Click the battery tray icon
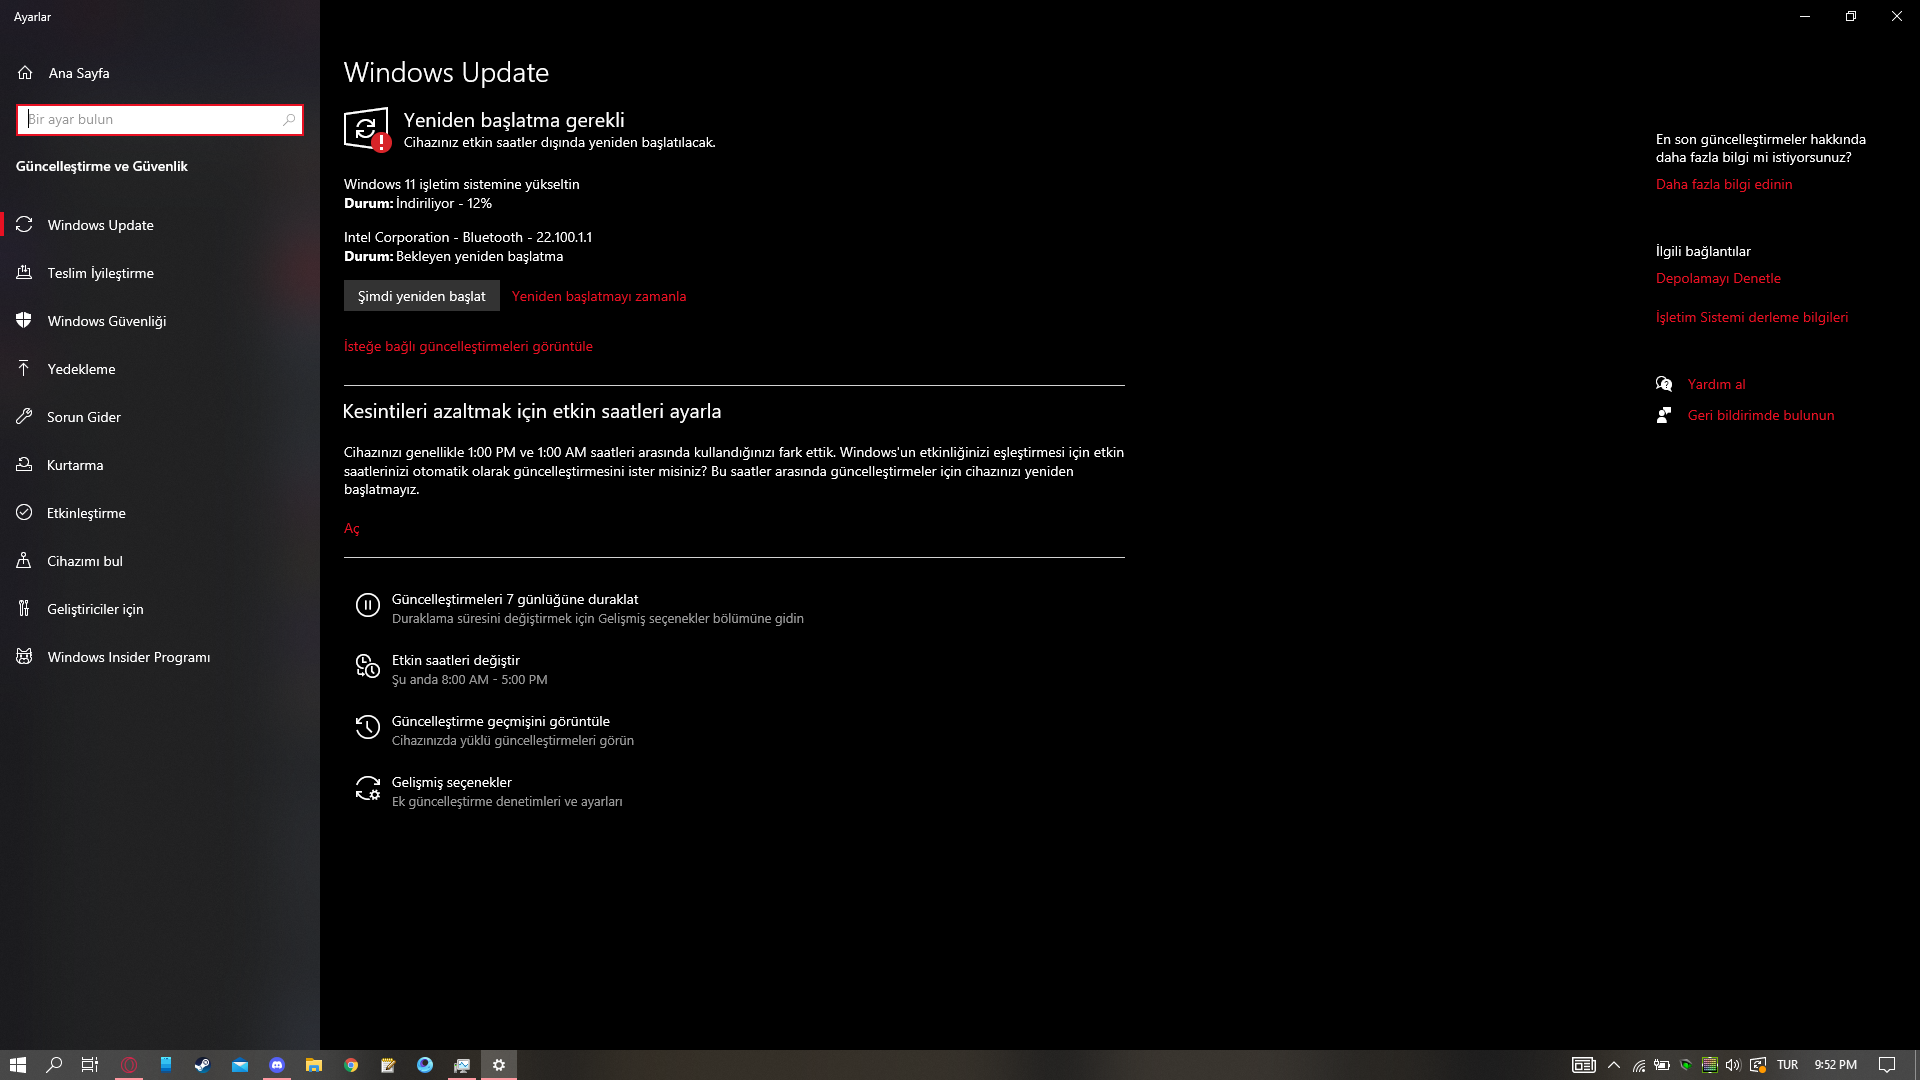The width and height of the screenshot is (1920, 1080). pyautogui.click(x=1662, y=1065)
